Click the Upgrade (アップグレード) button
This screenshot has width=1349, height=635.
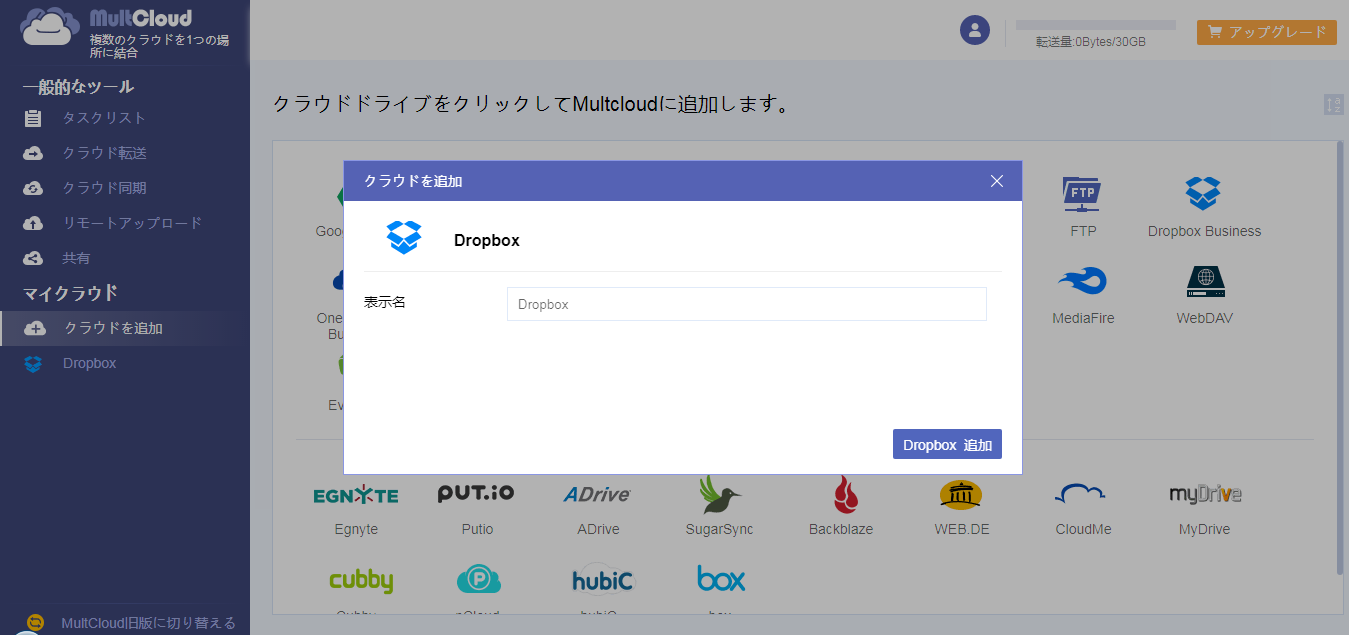click(1266, 32)
